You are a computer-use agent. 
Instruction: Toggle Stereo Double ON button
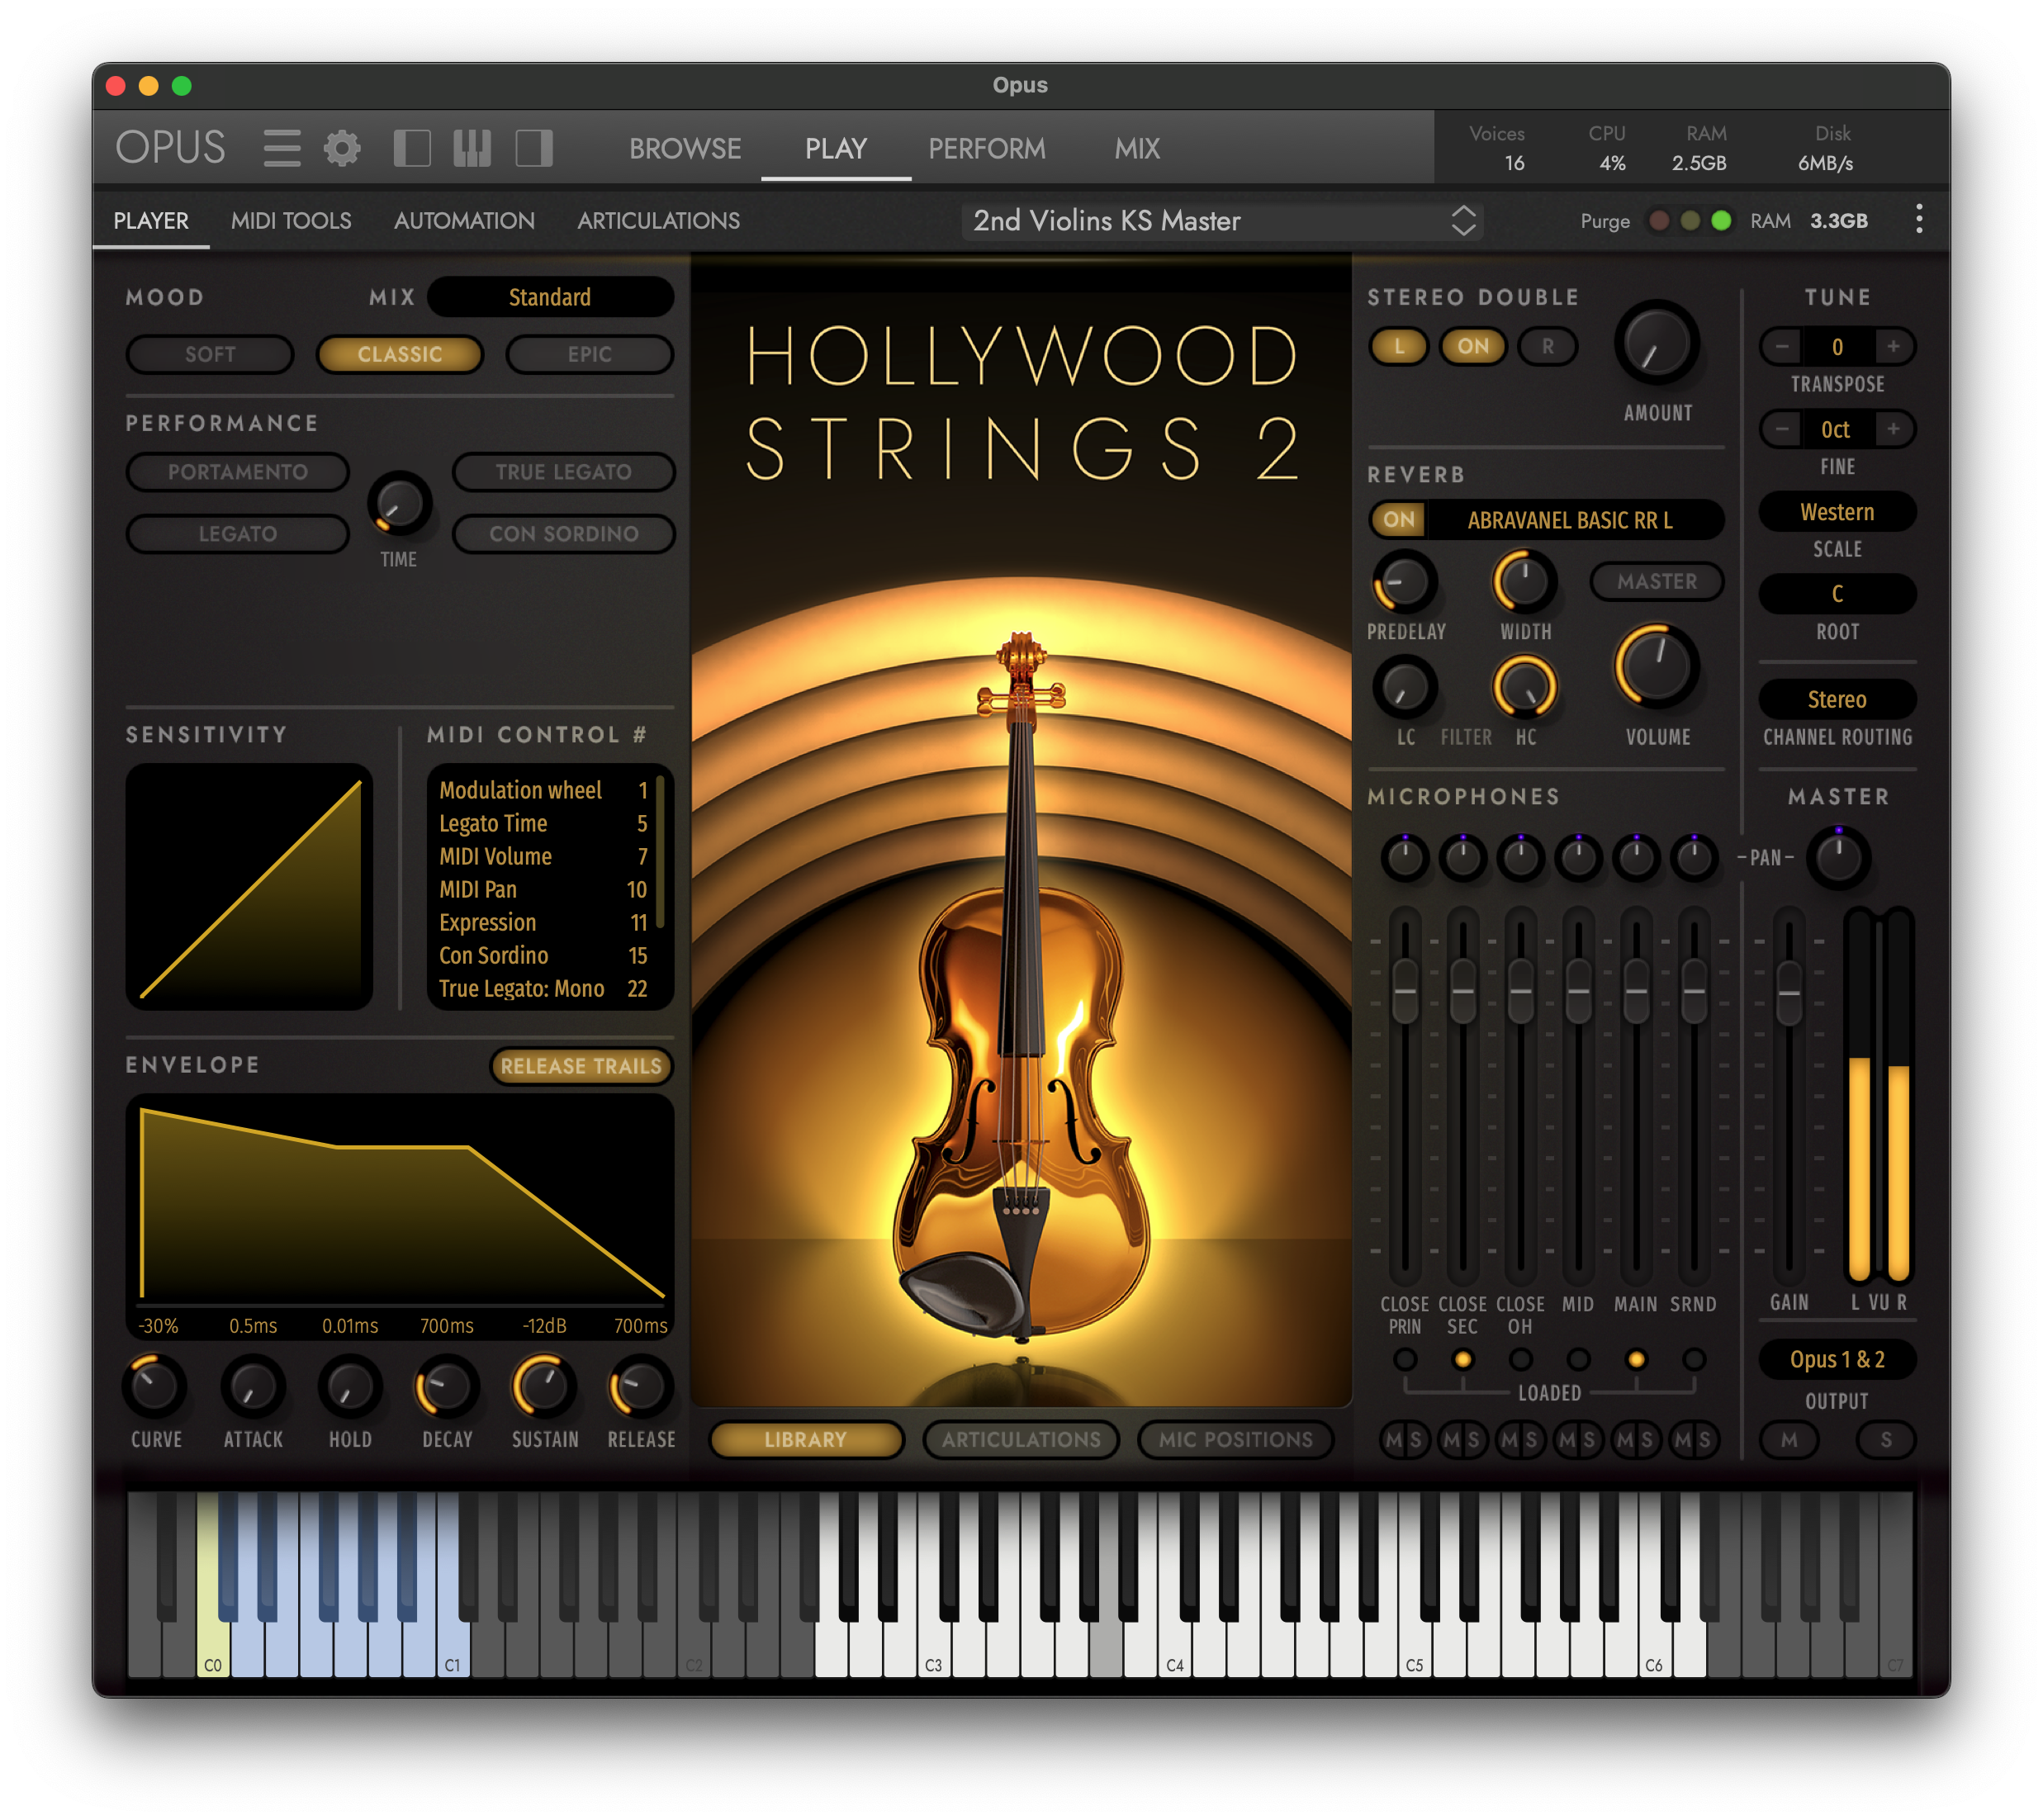pyautogui.click(x=1473, y=346)
